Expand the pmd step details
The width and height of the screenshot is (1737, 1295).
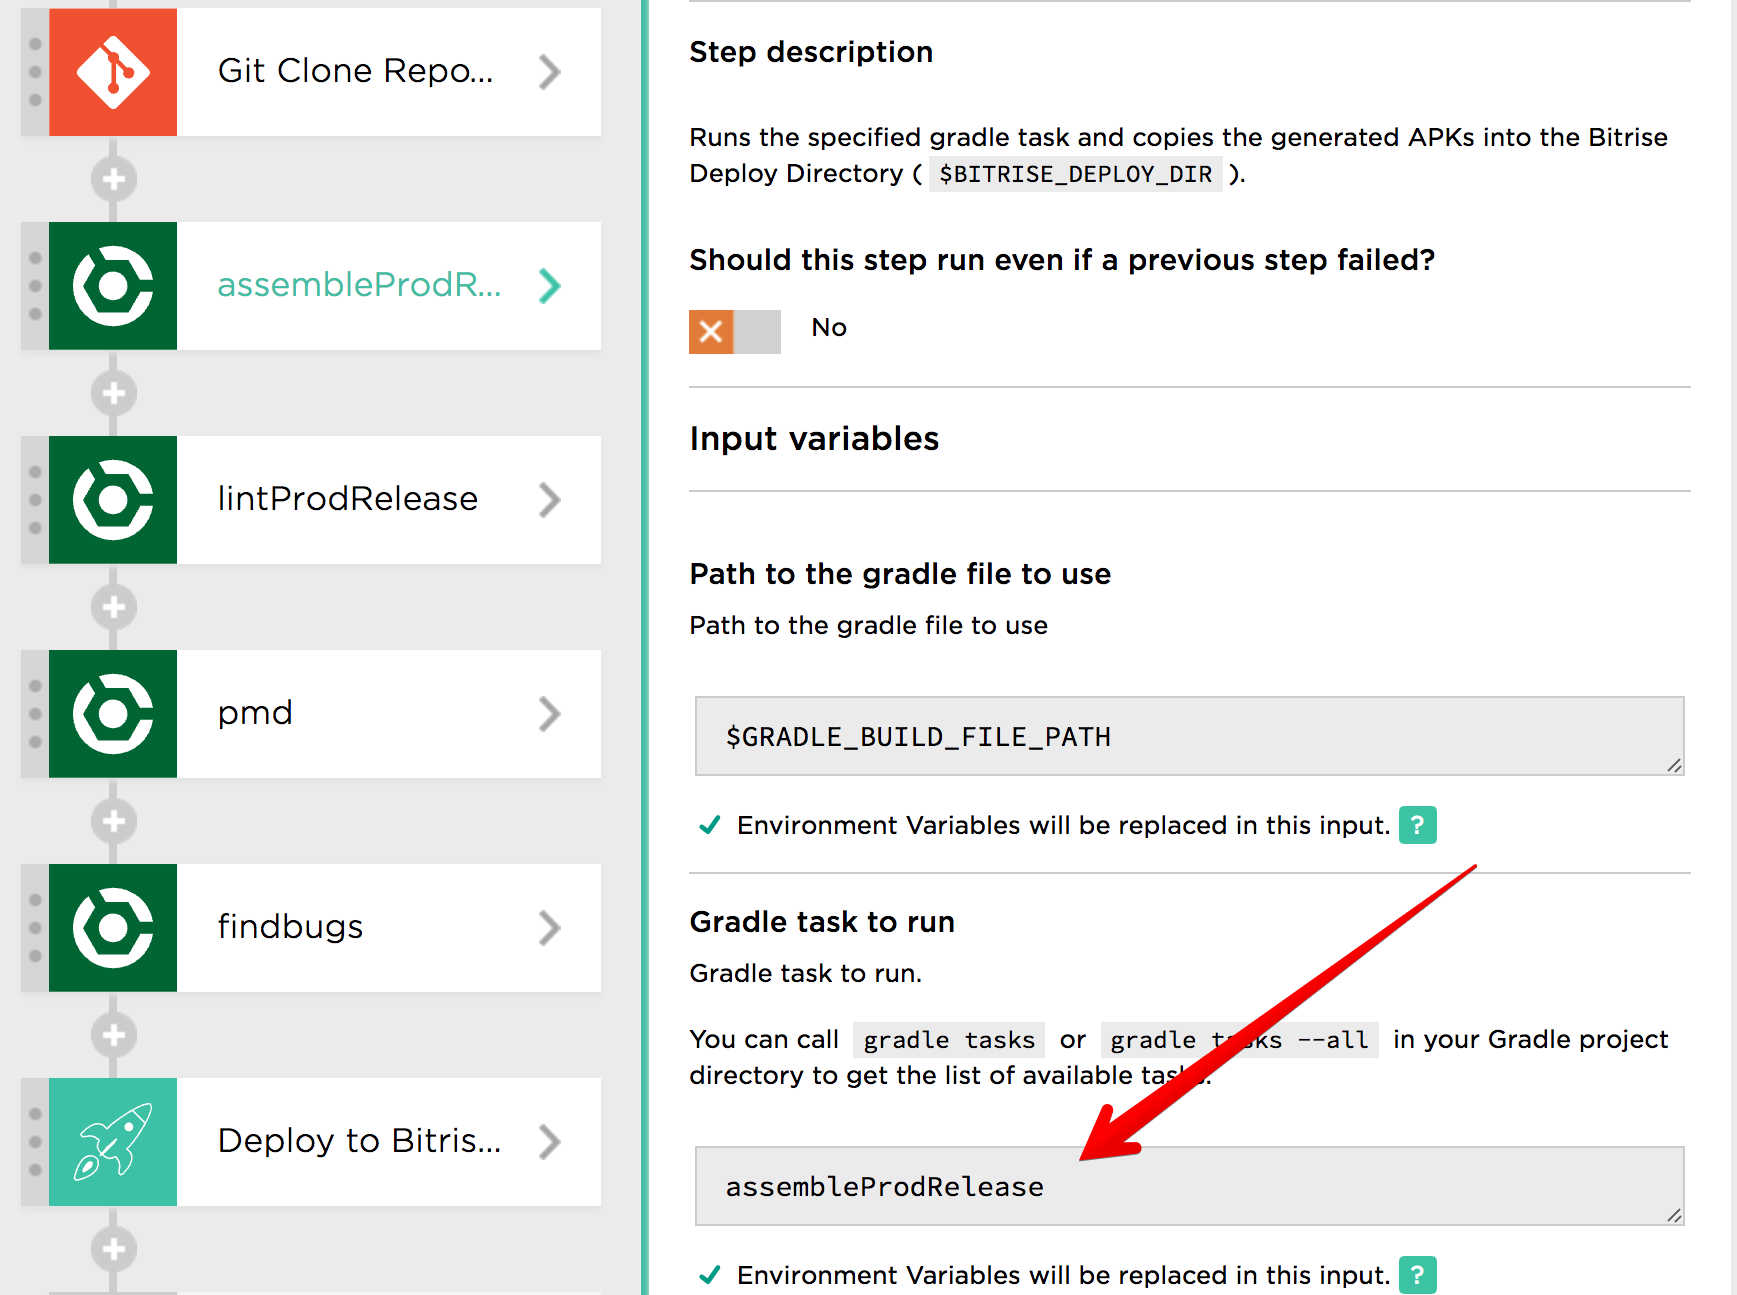click(550, 713)
